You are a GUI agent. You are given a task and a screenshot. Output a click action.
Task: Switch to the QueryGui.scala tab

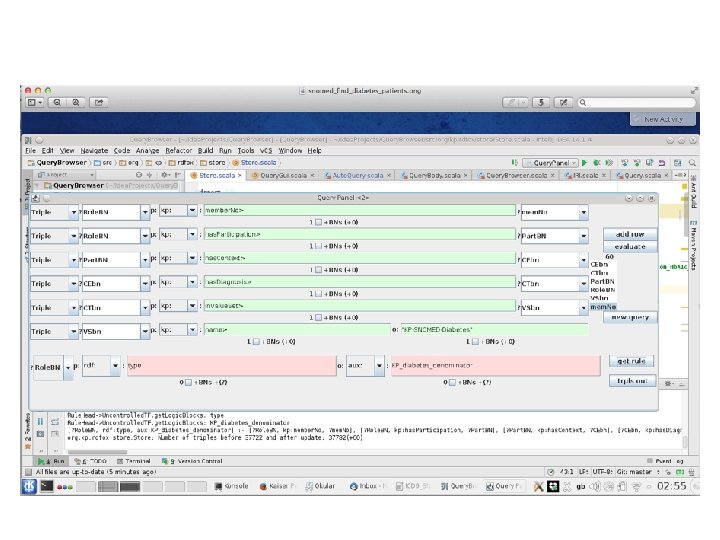coord(282,175)
